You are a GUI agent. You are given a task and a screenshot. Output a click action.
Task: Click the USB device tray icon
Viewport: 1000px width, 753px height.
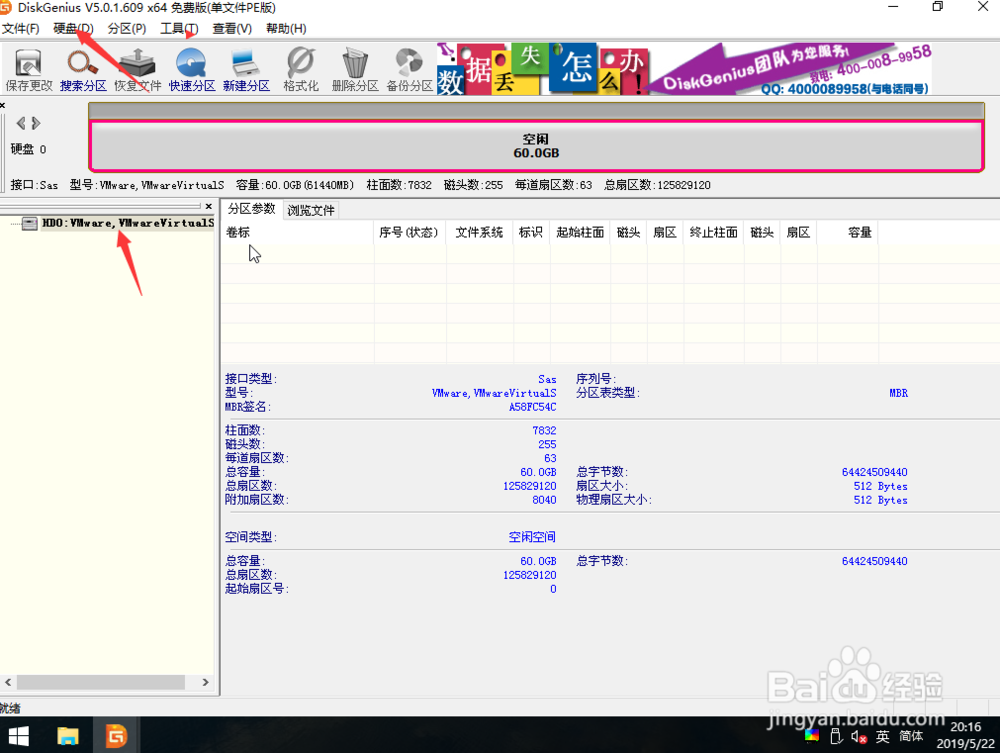point(836,737)
